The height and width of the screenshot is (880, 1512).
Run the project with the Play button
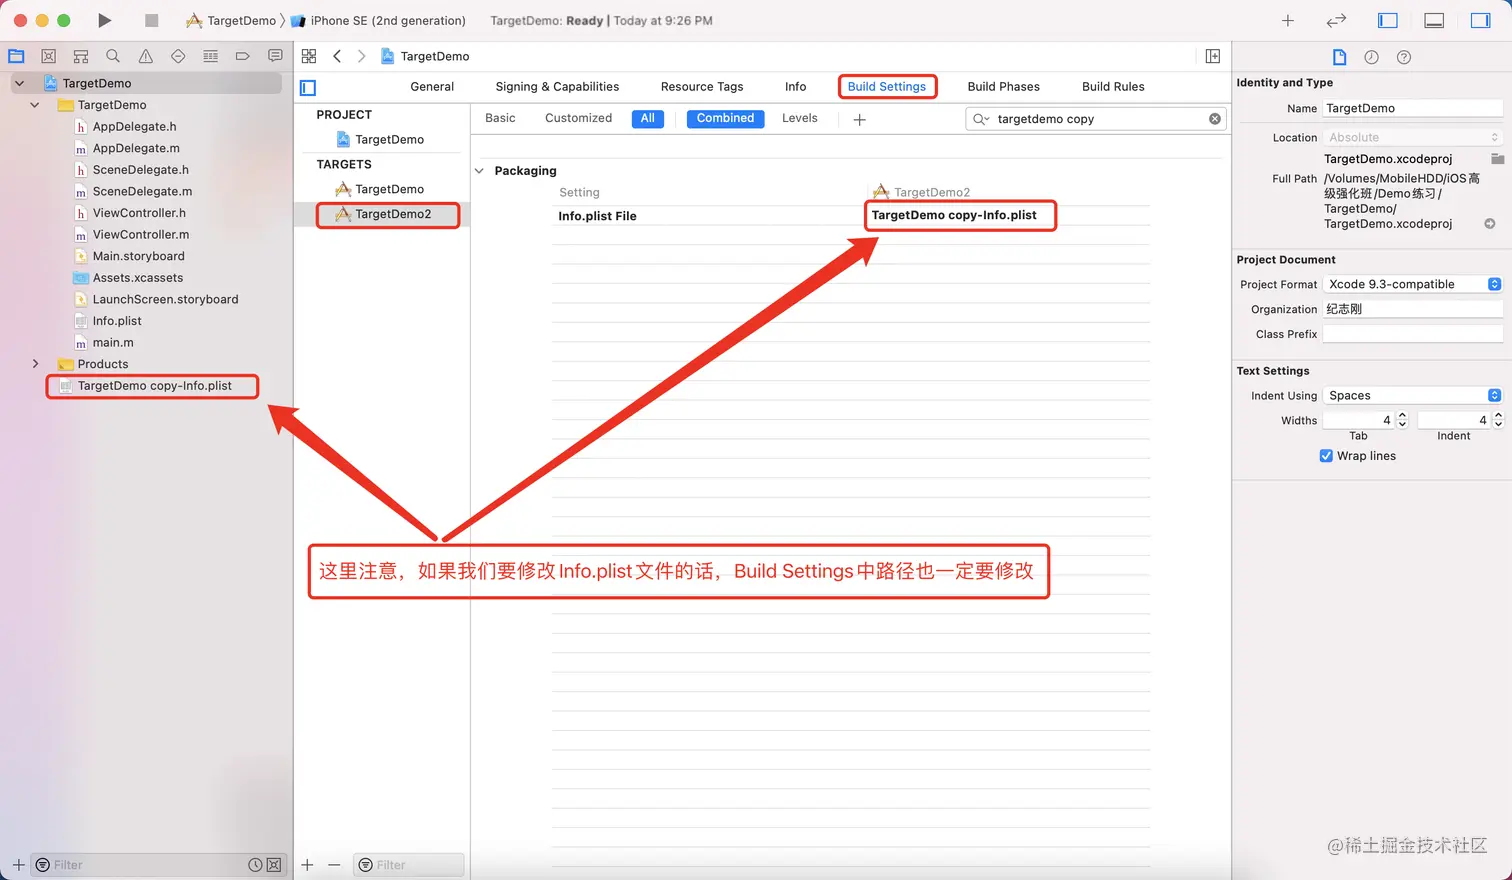pyautogui.click(x=105, y=20)
